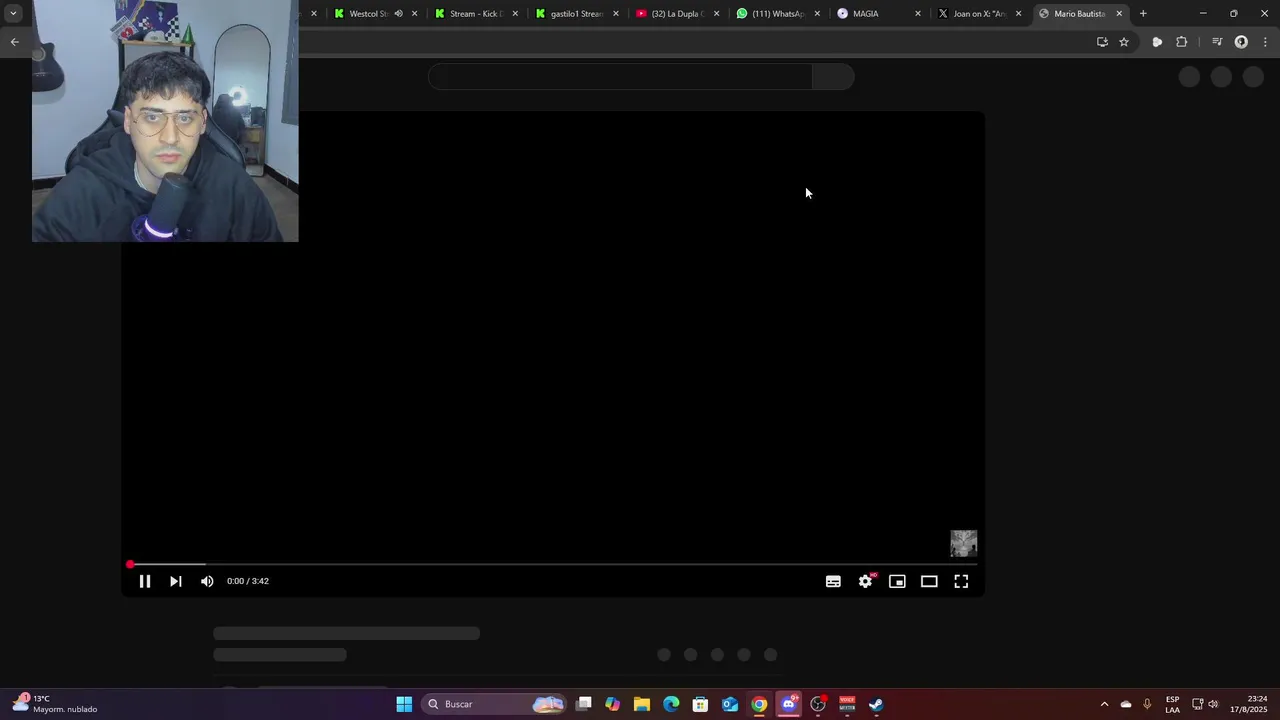Open the Chrome three-dot menu
The height and width of the screenshot is (720, 1280).
(x=1266, y=42)
